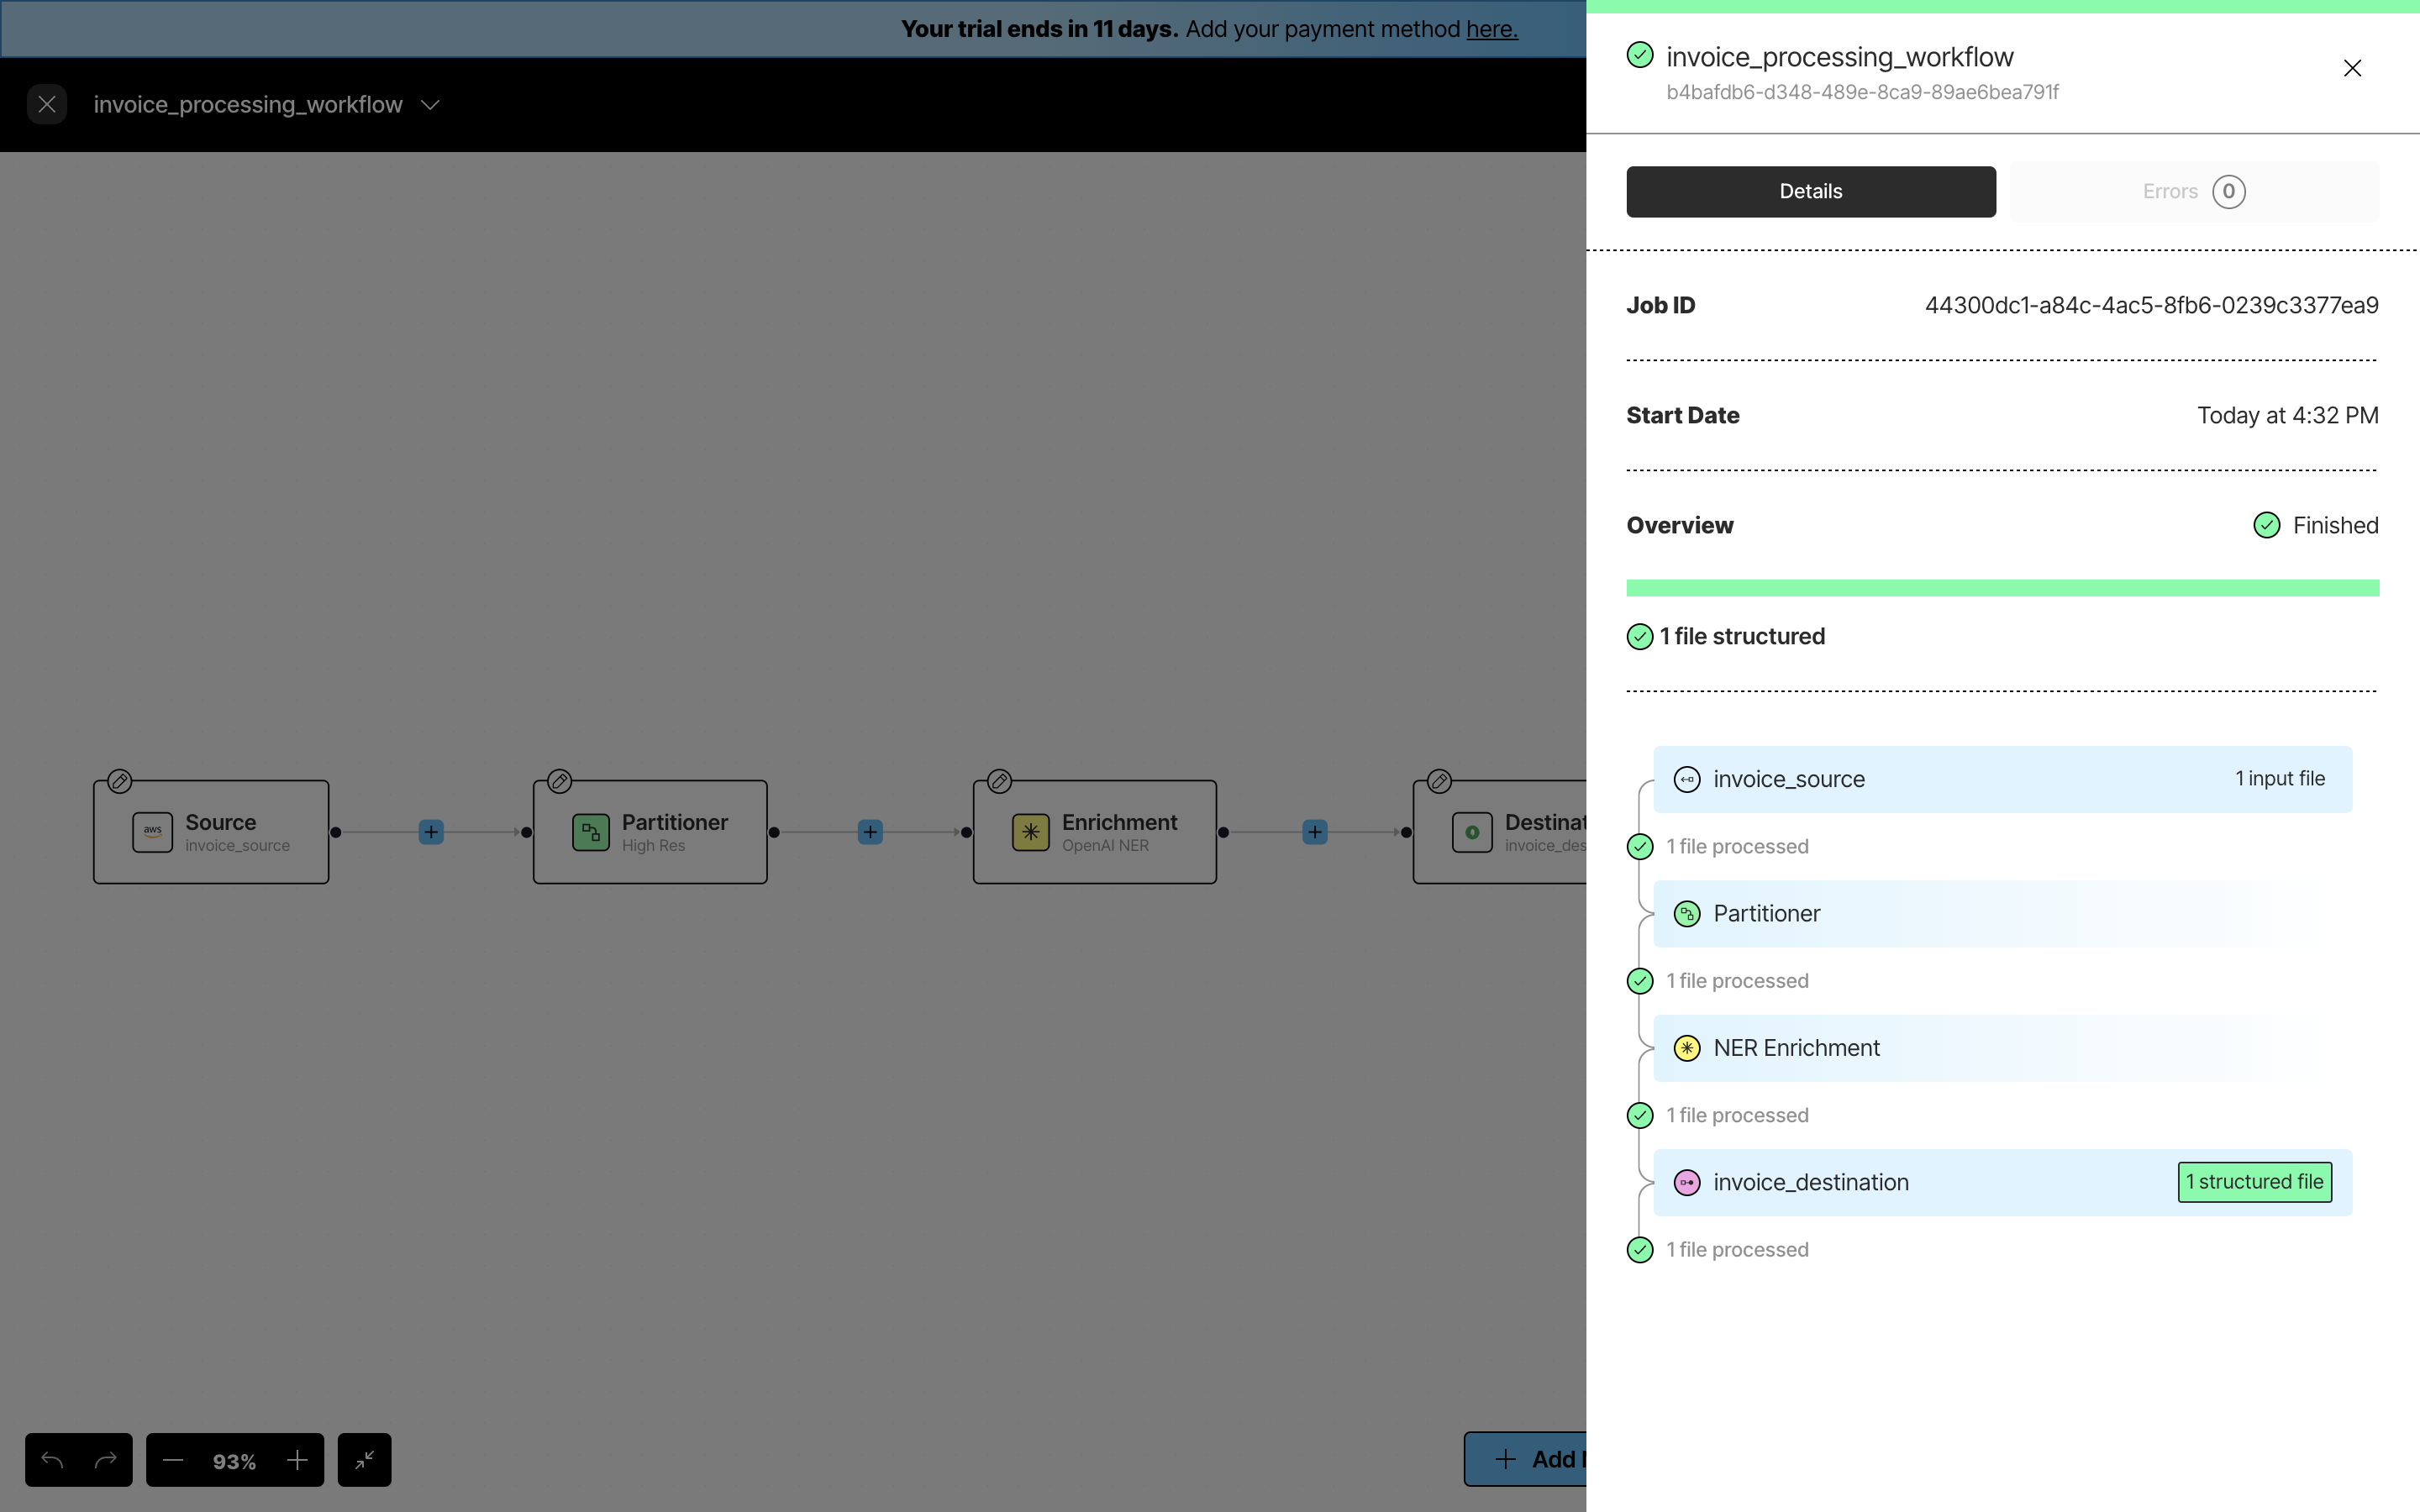Add node between Enrichment and Destination

1314,832
